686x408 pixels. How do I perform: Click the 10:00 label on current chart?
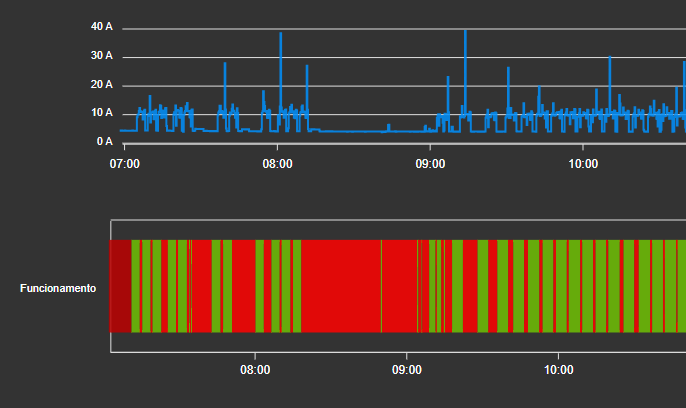click(583, 164)
